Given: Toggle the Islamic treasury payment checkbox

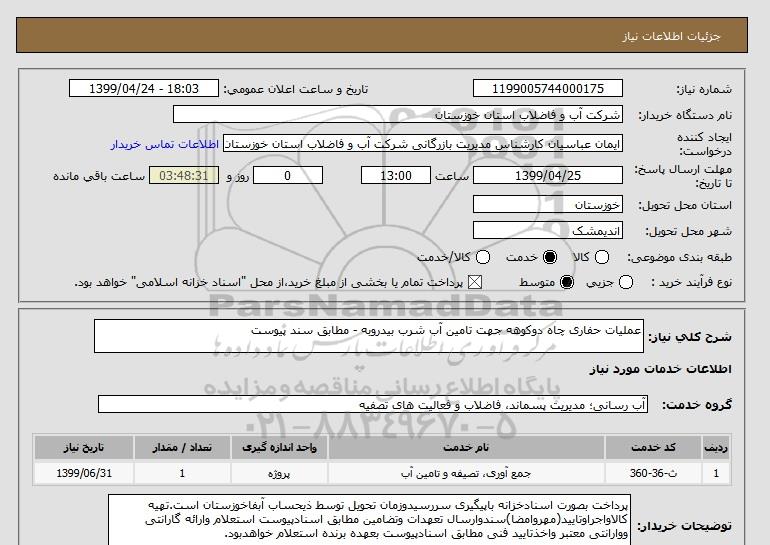Looking at the screenshot, I should (x=474, y=282).
